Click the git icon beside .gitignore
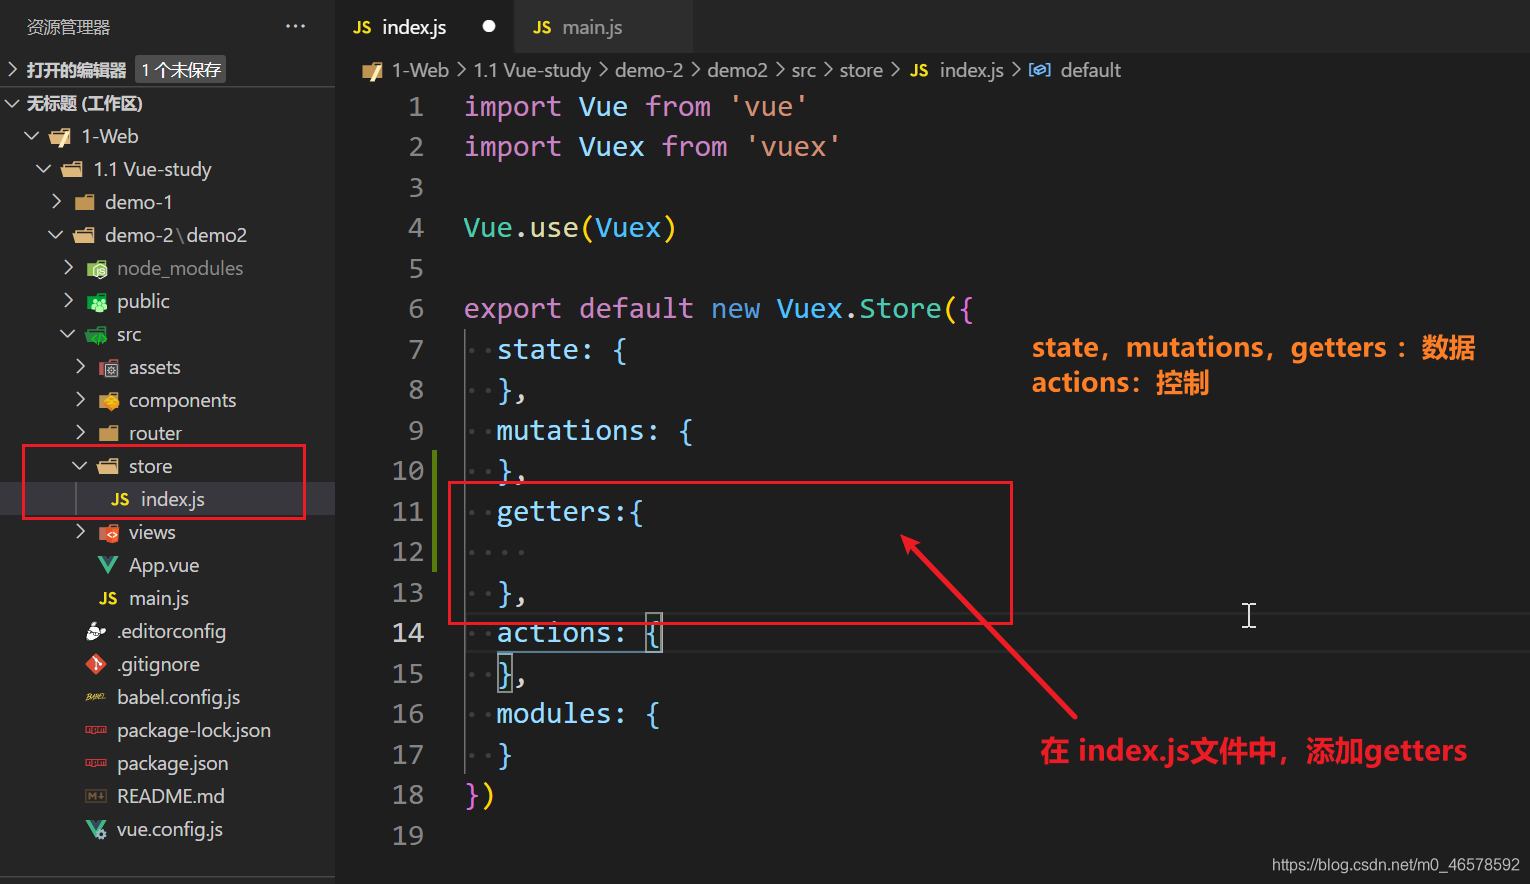This screenshot has width=1530, height=884. click(x=96, y=664)
